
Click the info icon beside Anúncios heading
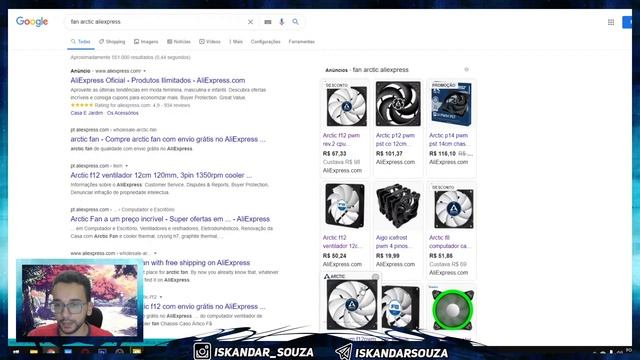pos(467,70)
